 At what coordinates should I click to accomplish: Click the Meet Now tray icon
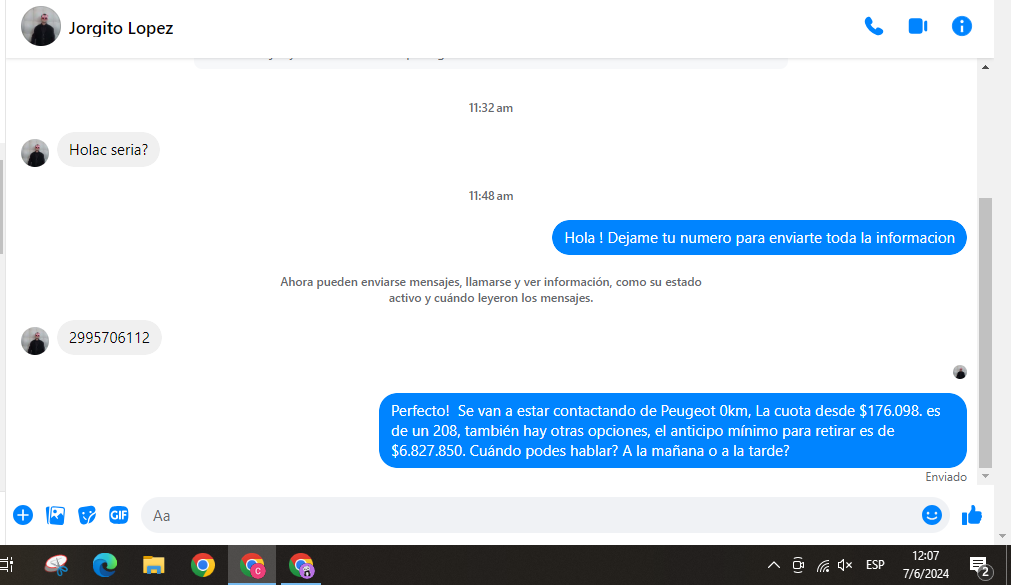click(798, 565)
